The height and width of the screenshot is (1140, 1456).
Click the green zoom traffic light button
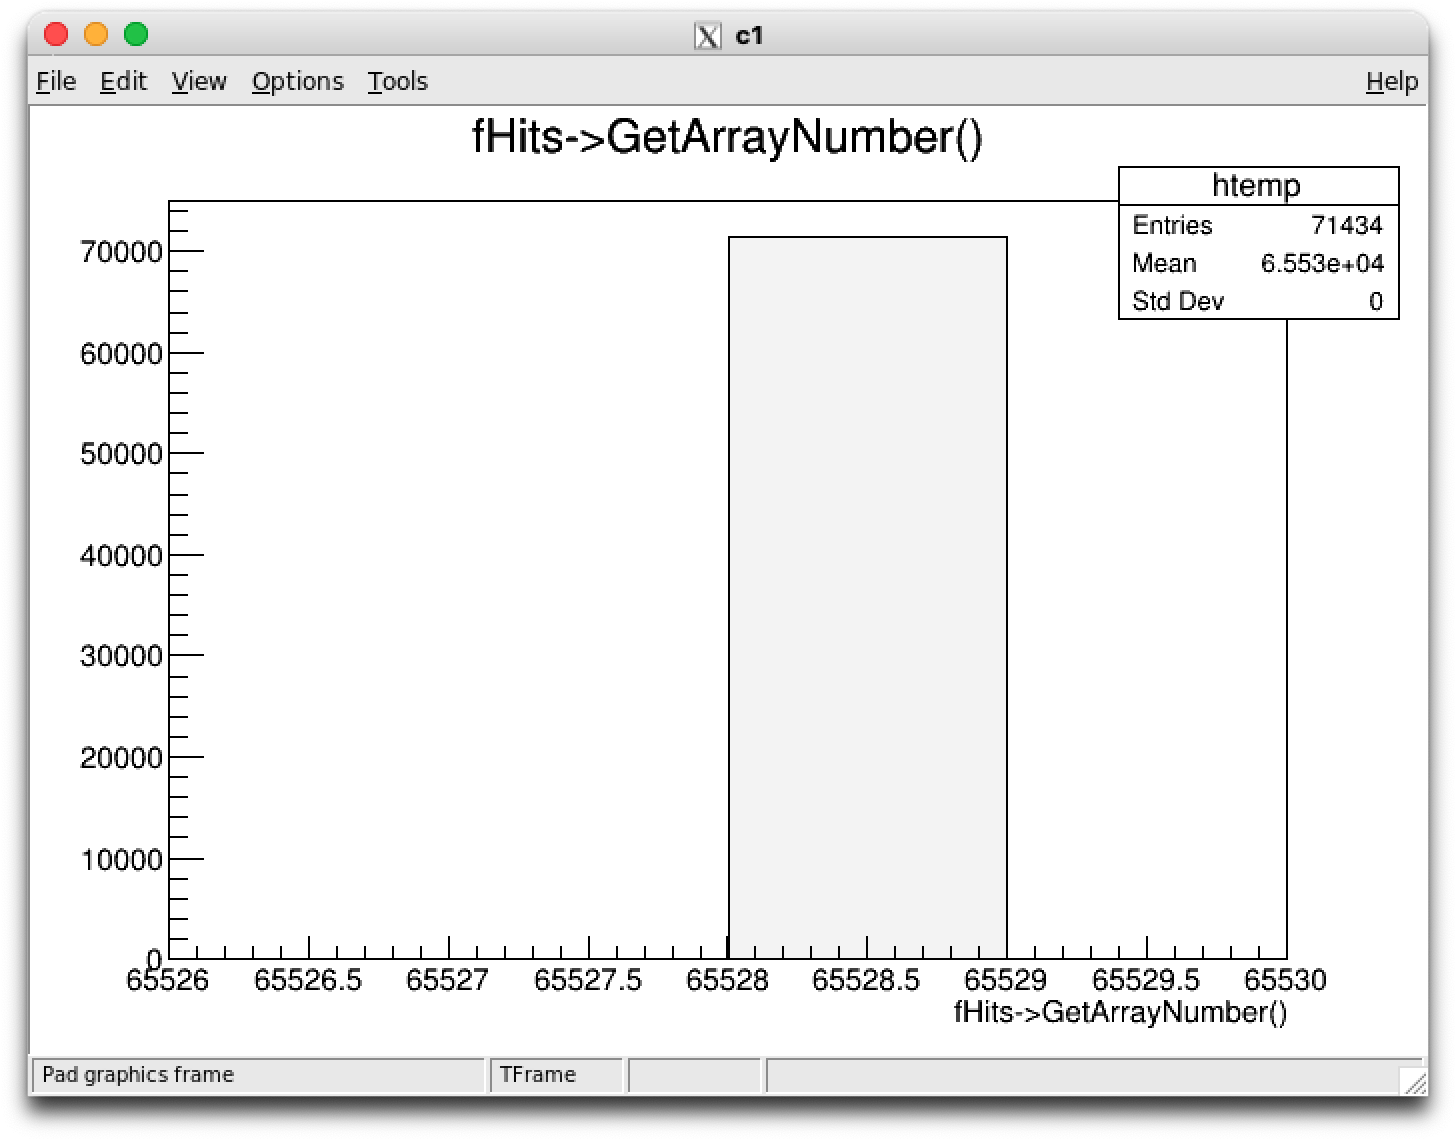coord(135,34)
